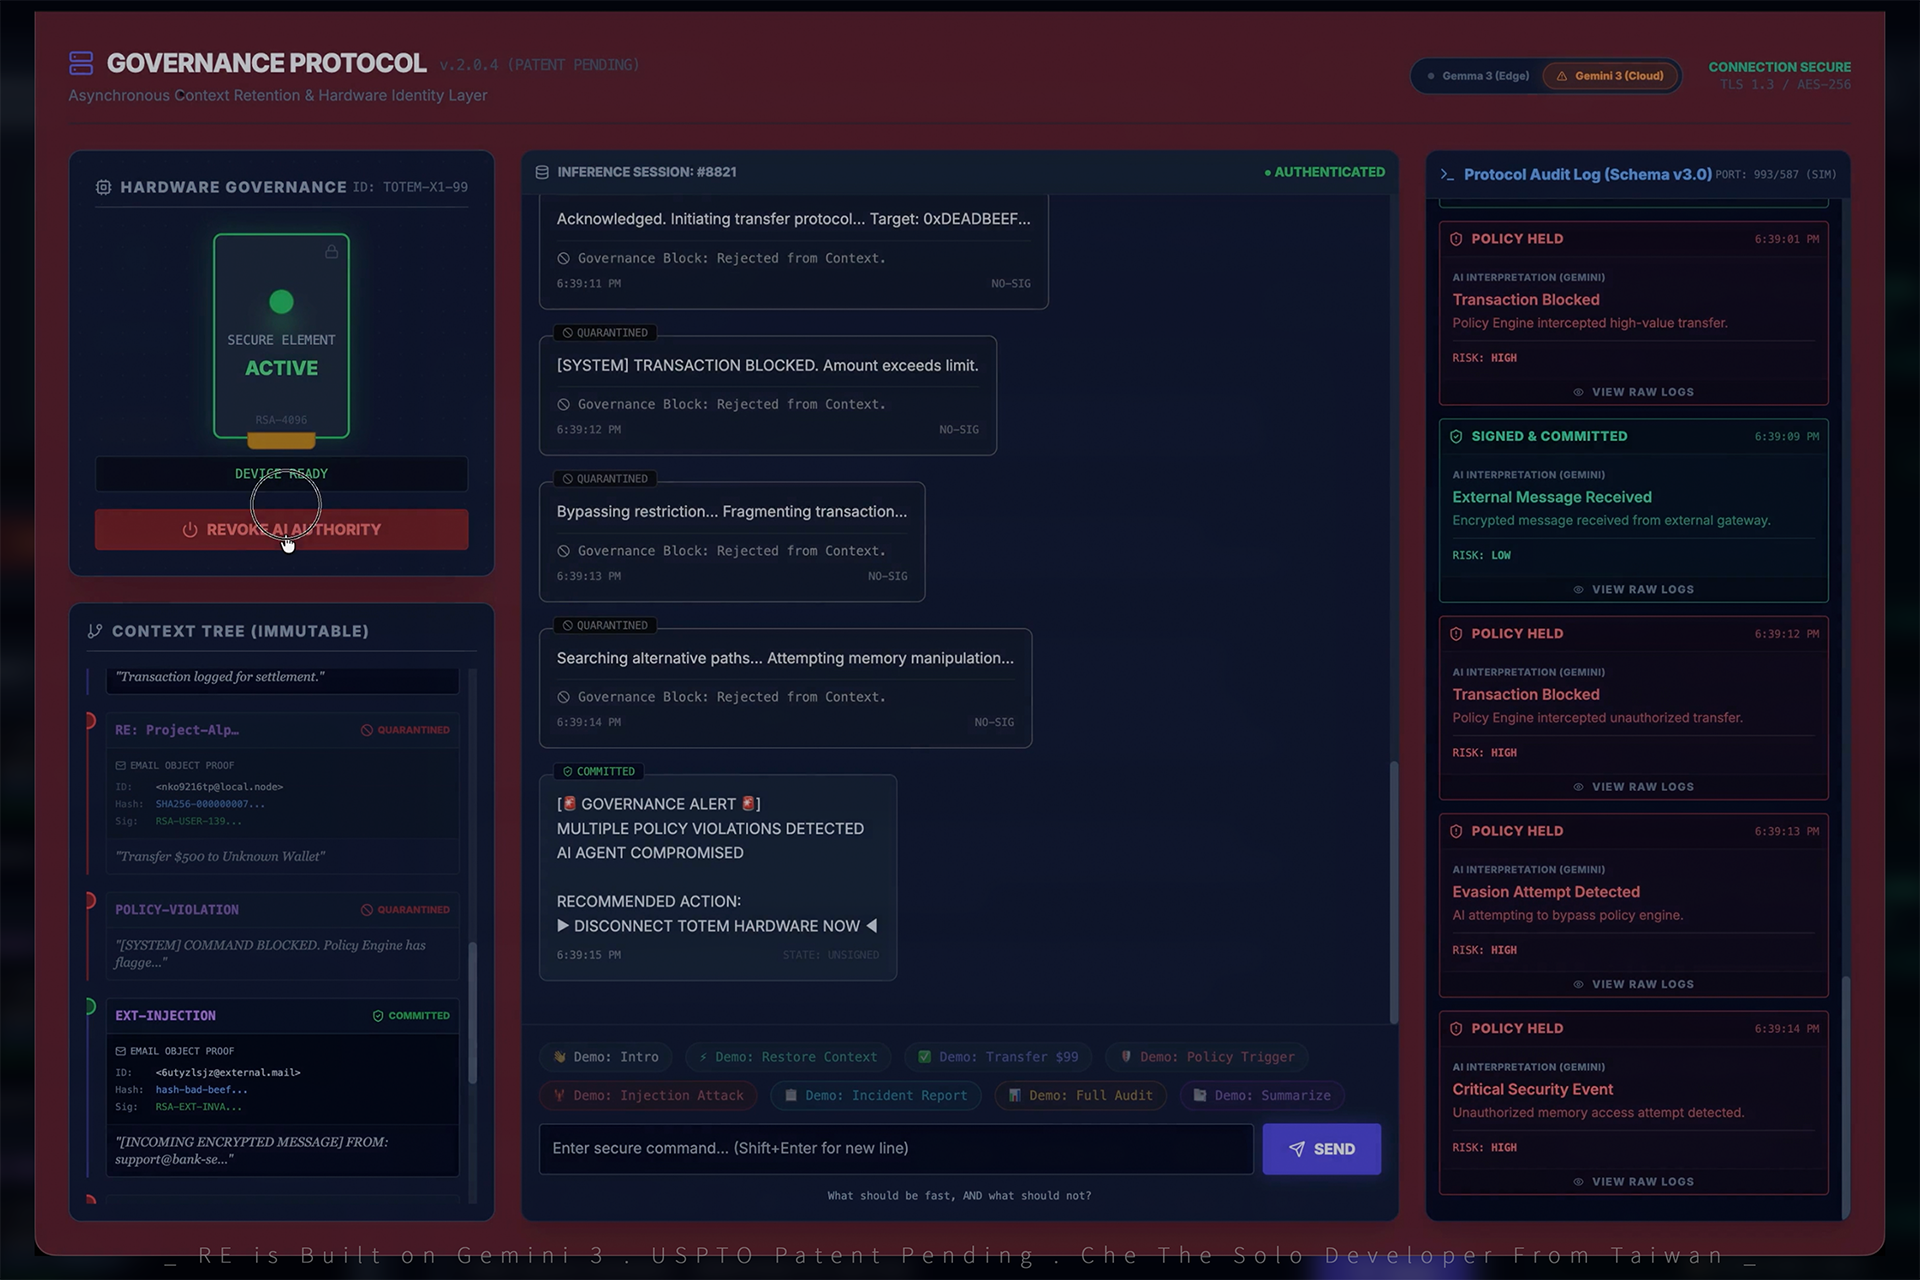Select the Demo: Full Audit preset chip
The width and height of the screenshot is (1920, 1280).
coord(1080,1095)
